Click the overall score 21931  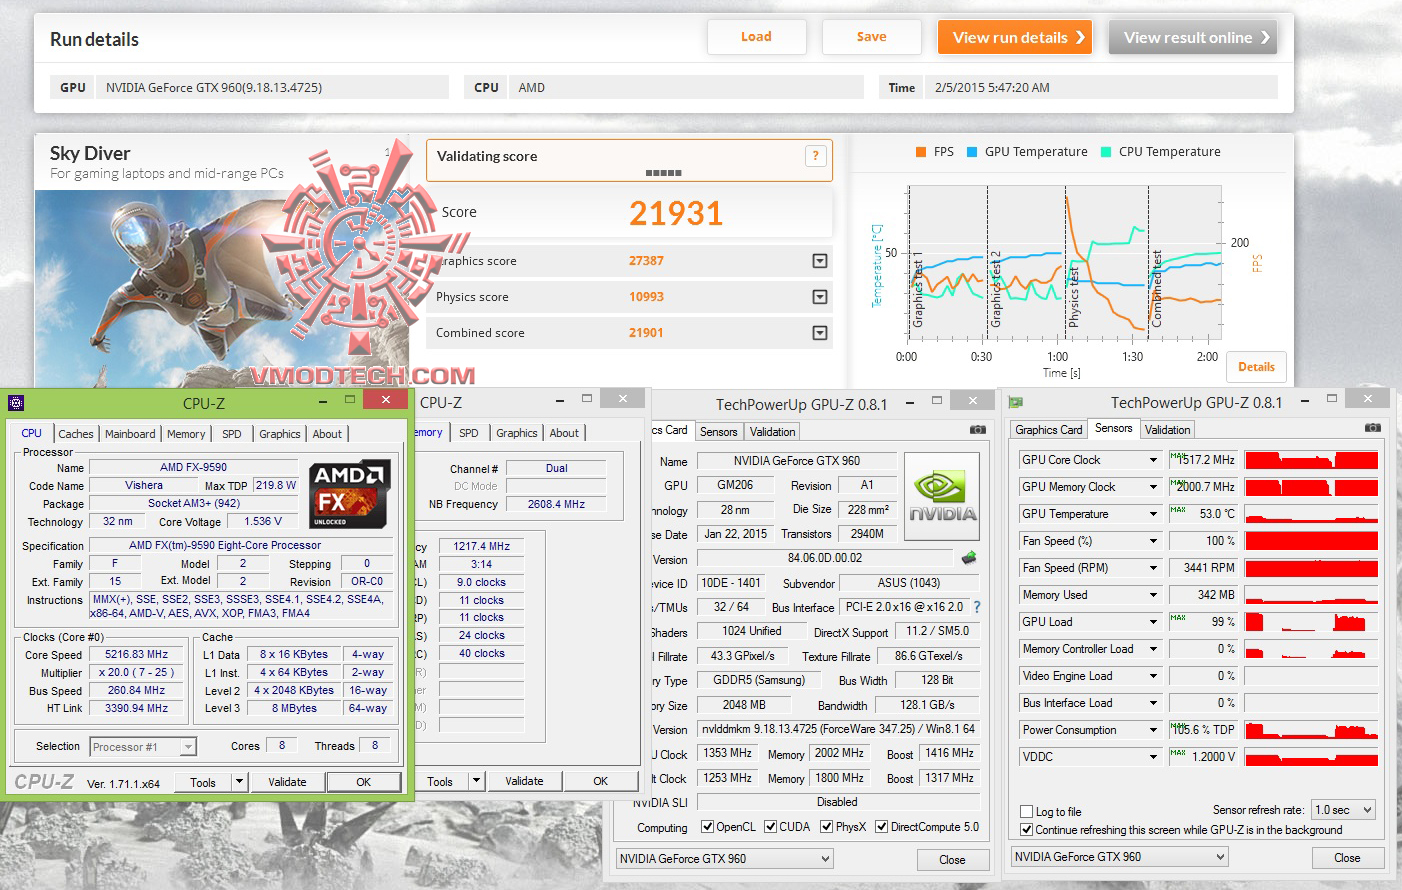tap(676, 213)
